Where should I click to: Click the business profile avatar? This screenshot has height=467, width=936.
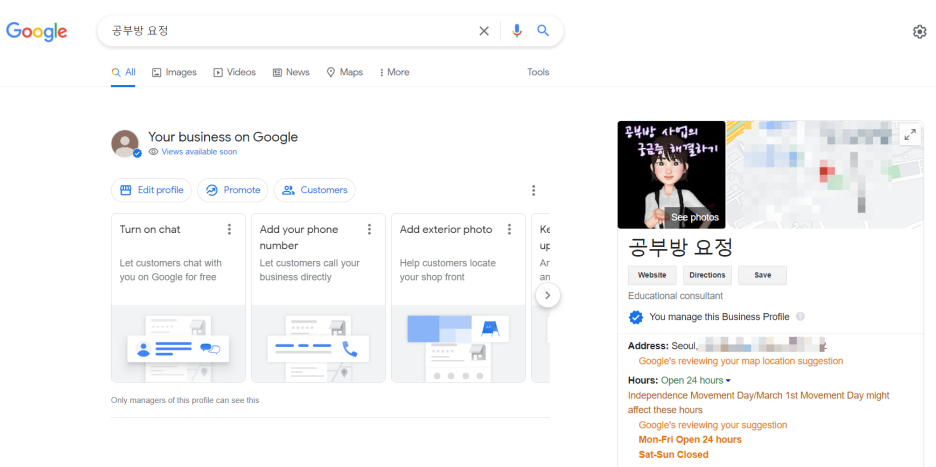pyautogui.click(x=125, y=143)
